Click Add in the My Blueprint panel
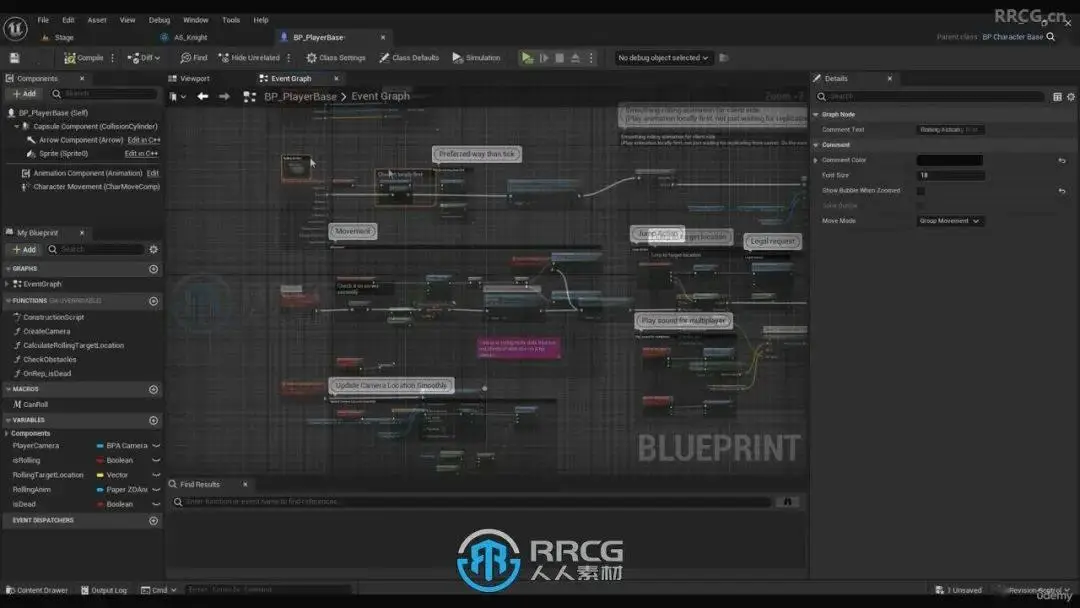The width and height of the screenshot is (1080, 608). (24, 249)
